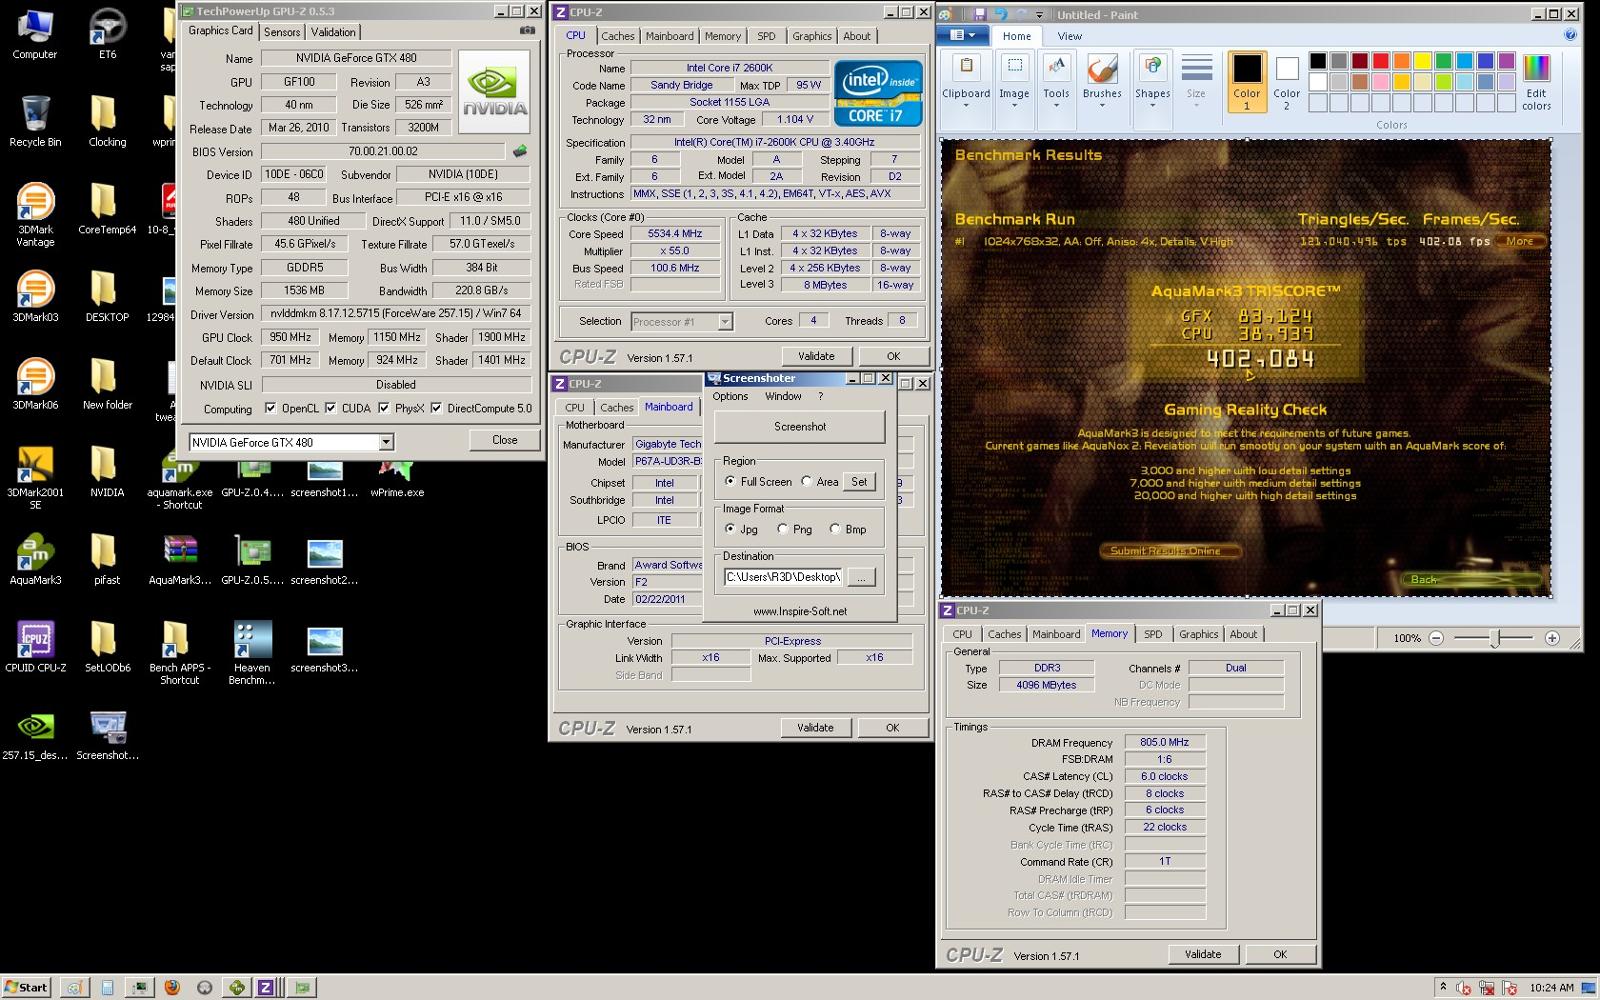Click the Undo icon in Paint title bar
Image resolution: width=1600 pixels, height=1000 pixels.
pyautogui.click(x=1000, y=14)
